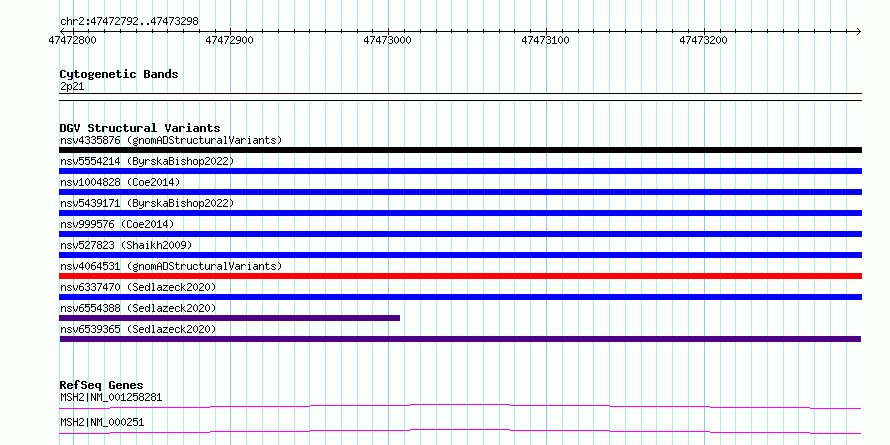Click ruler position 47473100

click(545, 40)
